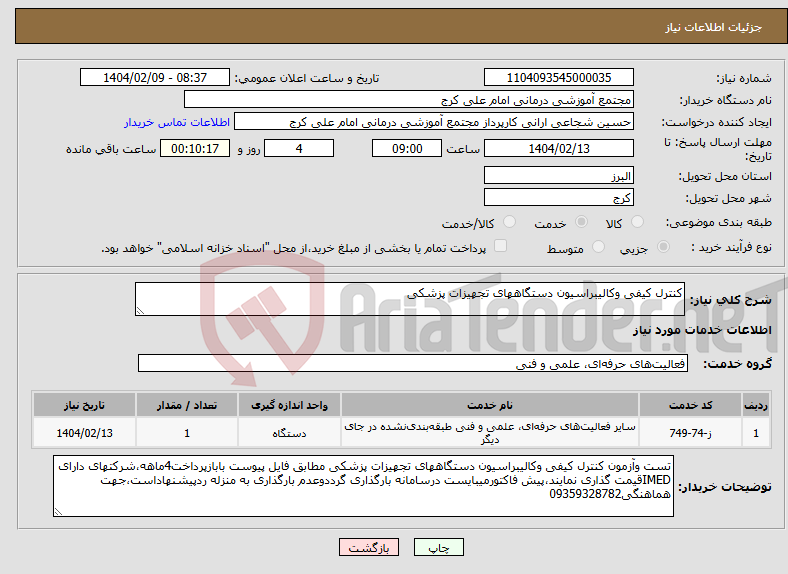788x574 pixels.
Task: Click the چاپ (print) button
Action: tap(438, 547)
